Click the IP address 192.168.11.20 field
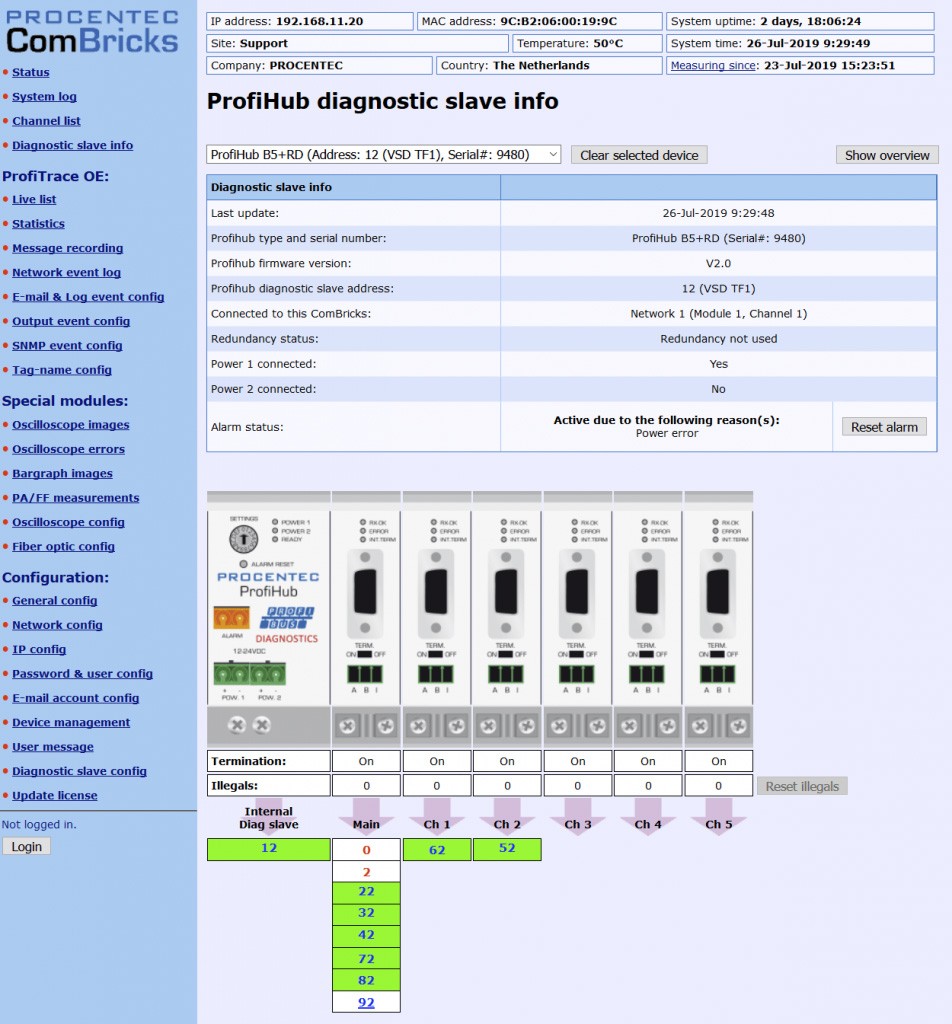The height and width of the screenshot is (1024, 952). (309, 21)
